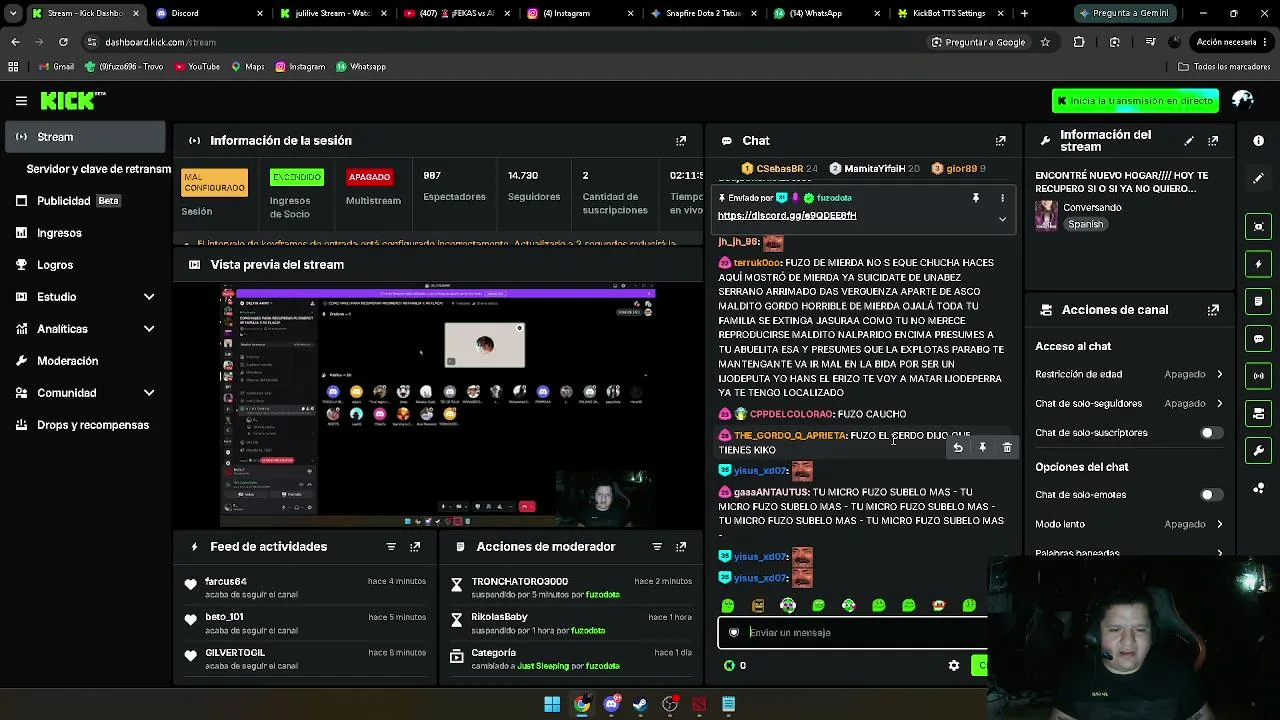Toggle Chat de solo-suscriptores switch
Viewport: 1280px width, 720px height.
coord(1210,433)
